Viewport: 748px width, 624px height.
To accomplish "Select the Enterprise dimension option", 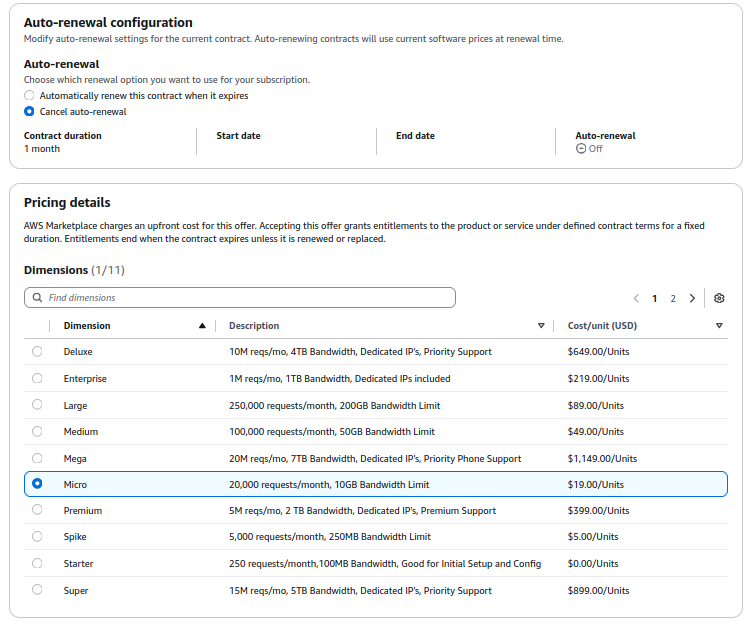I will point(37,378).
